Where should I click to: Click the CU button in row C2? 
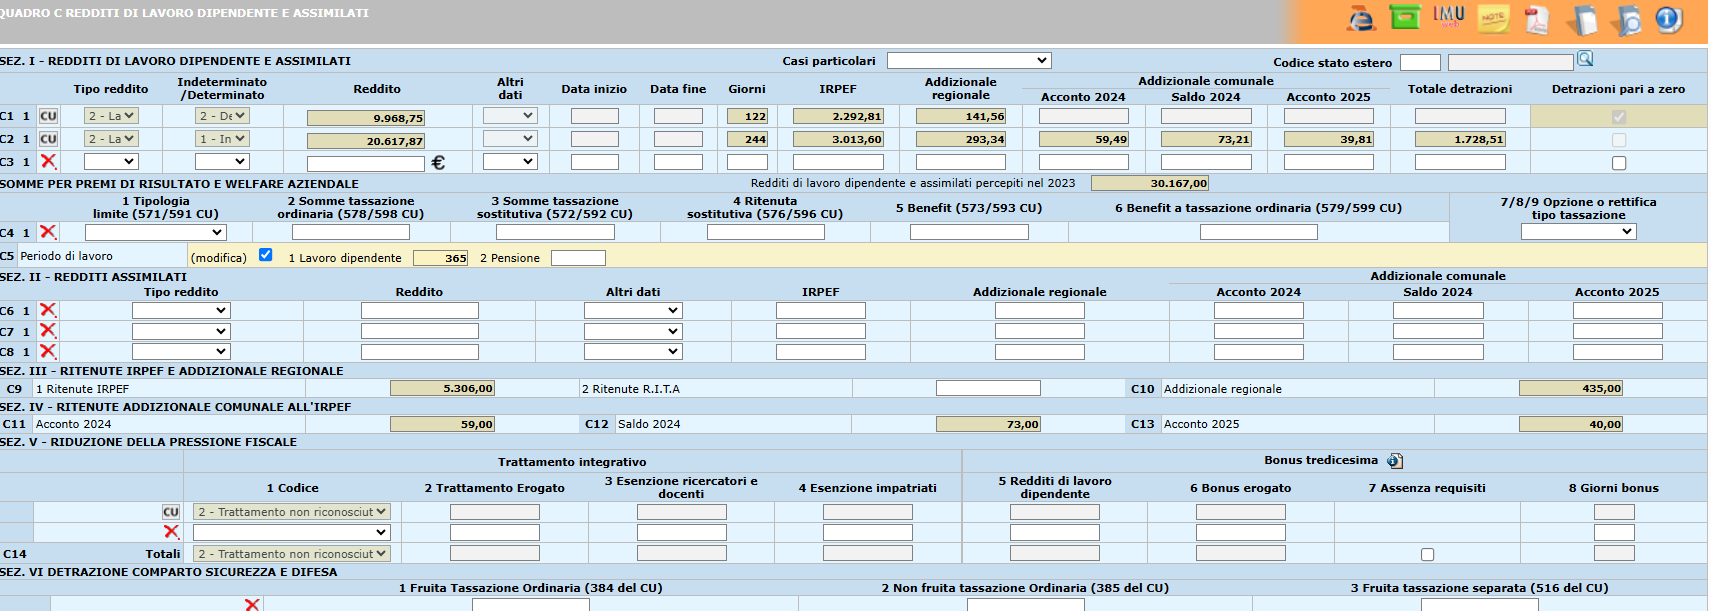point(48,139)
